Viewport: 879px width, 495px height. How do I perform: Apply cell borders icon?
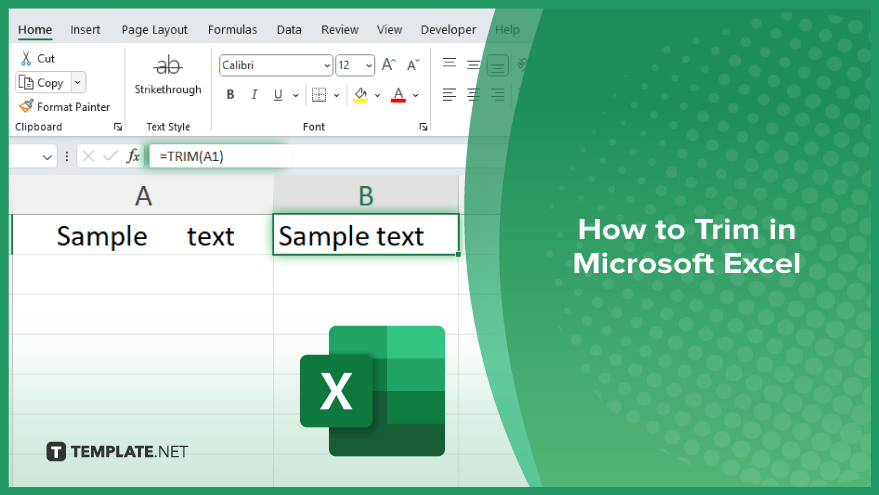[x=319, y=95]
